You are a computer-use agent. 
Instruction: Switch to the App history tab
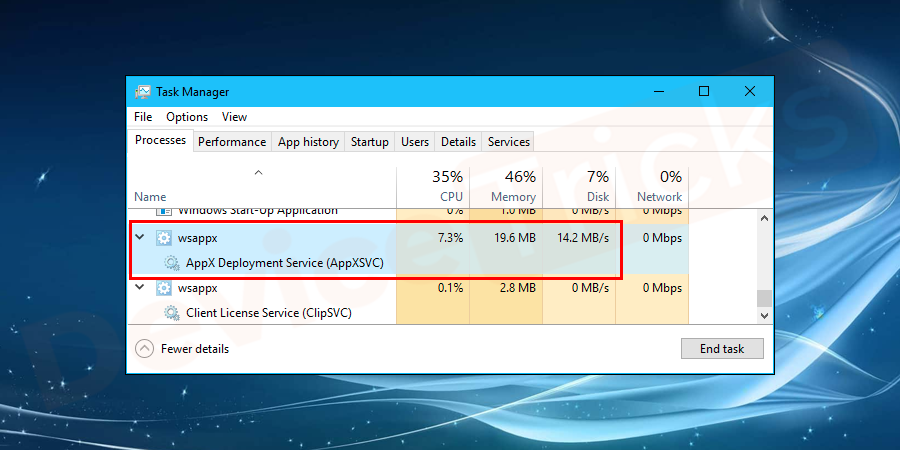(x=308, y=142)
